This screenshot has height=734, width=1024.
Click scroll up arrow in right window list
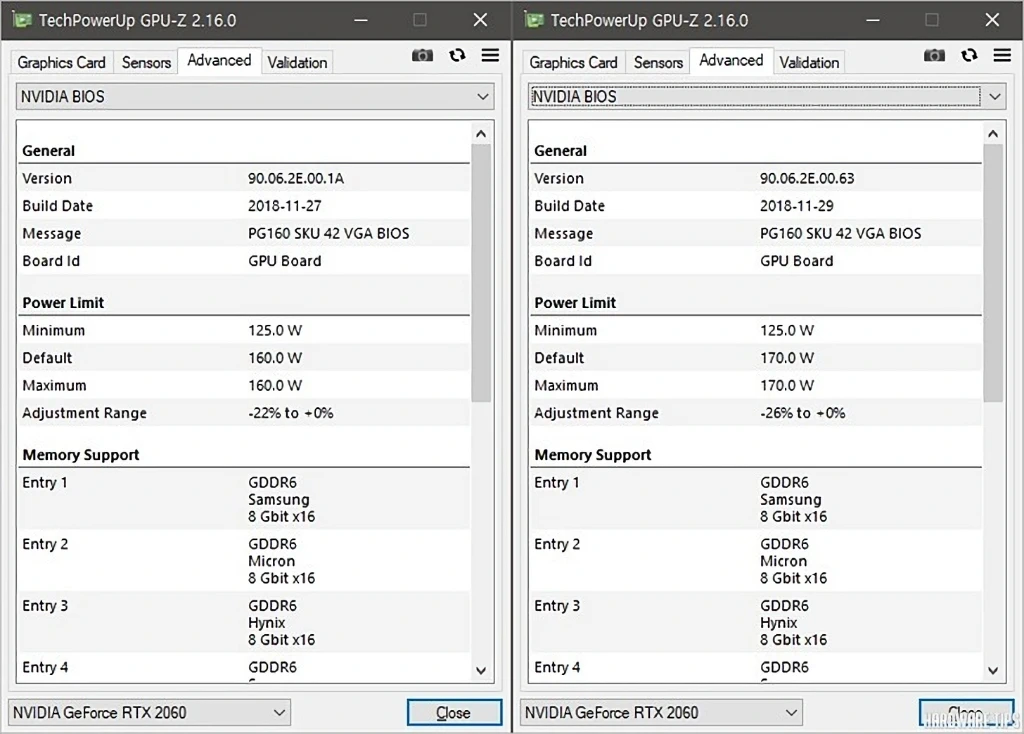993,134
